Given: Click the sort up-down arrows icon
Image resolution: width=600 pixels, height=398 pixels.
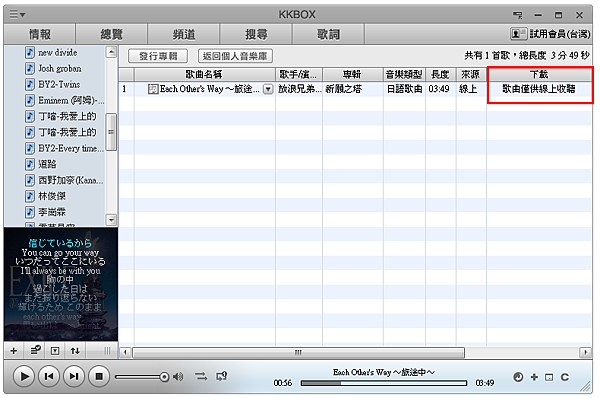Looking at the screenshot, I should coord(75,351).
